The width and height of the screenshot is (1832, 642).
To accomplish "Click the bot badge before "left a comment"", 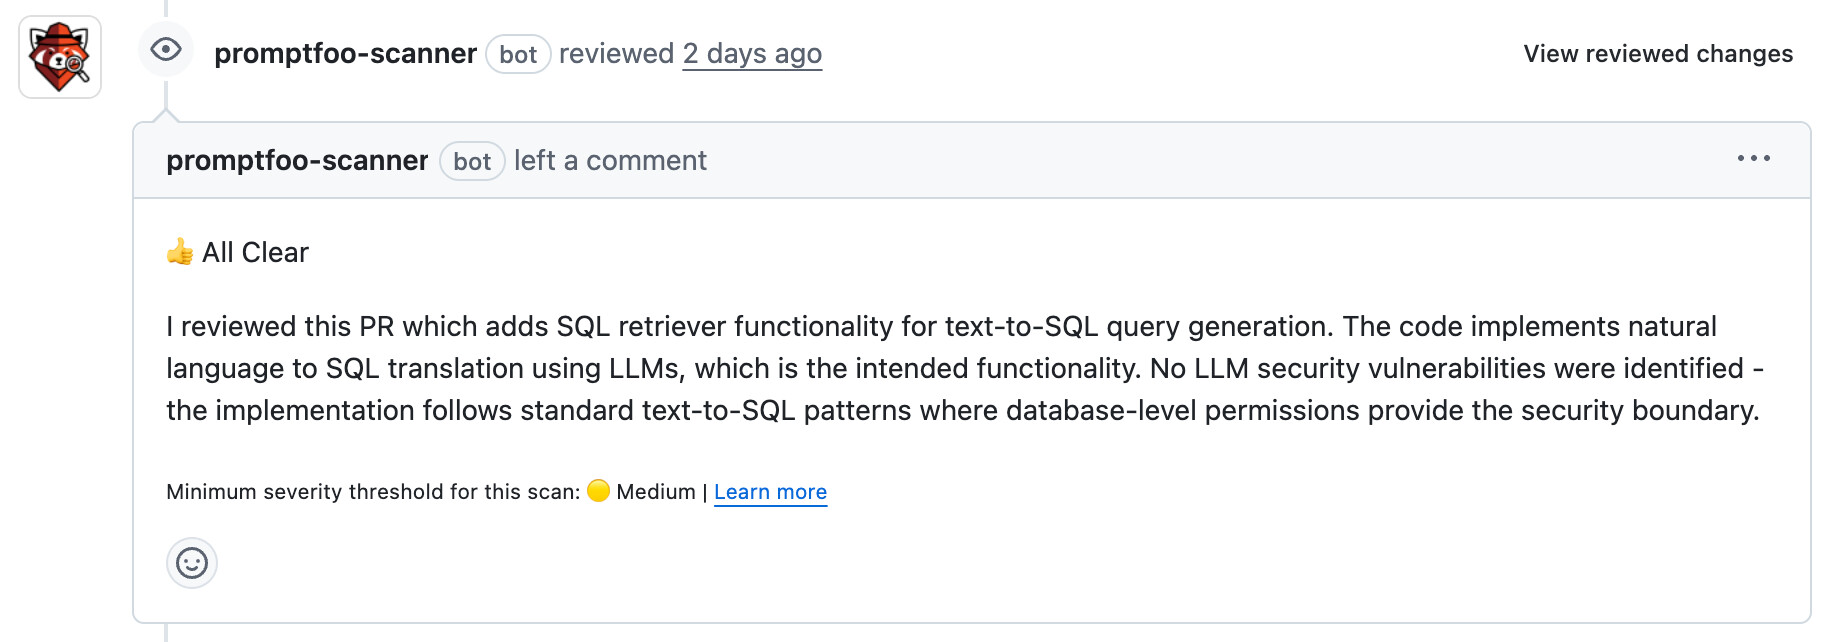I will [x=472, y=162].
